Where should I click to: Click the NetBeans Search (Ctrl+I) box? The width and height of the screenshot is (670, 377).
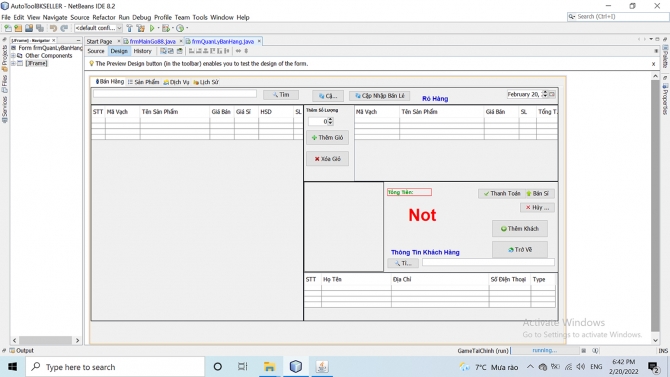pos(618,17)
